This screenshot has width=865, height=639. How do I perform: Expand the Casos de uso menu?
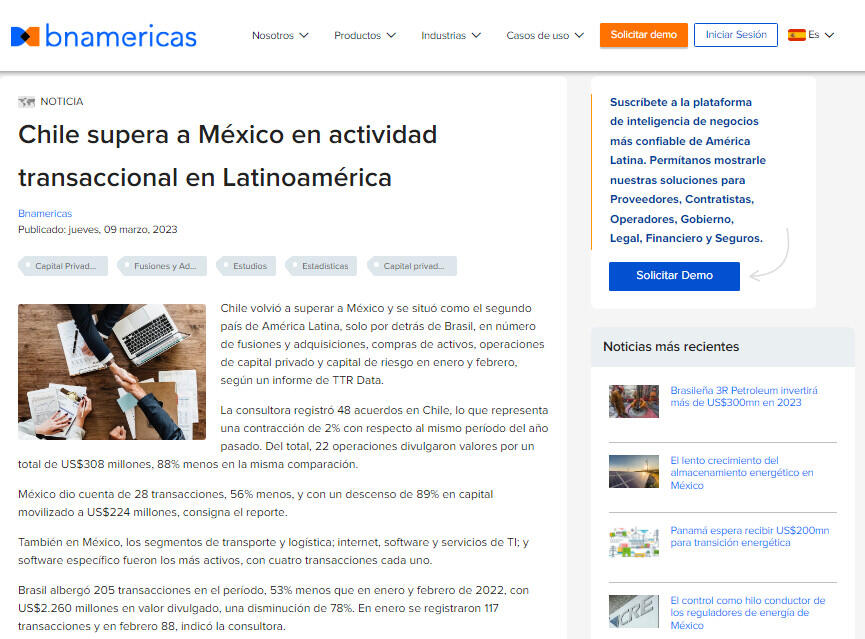click(545, 35)
